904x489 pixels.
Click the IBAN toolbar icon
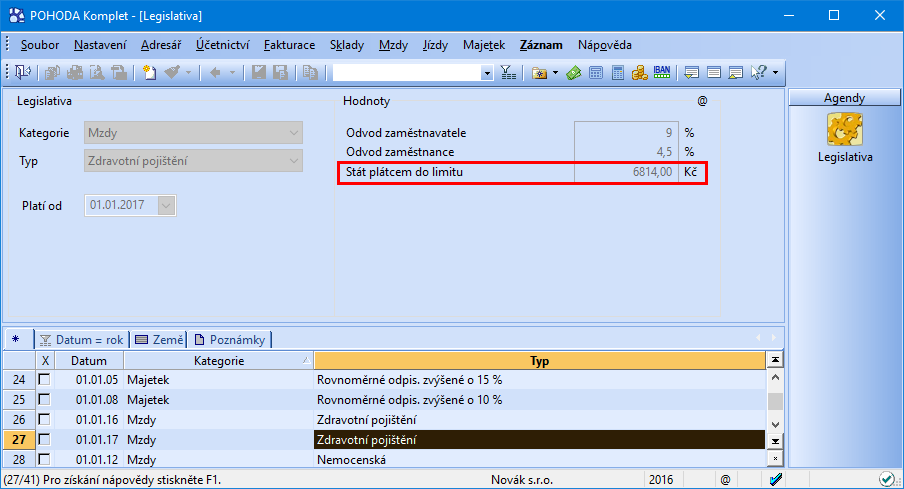[x=662, y=72]
